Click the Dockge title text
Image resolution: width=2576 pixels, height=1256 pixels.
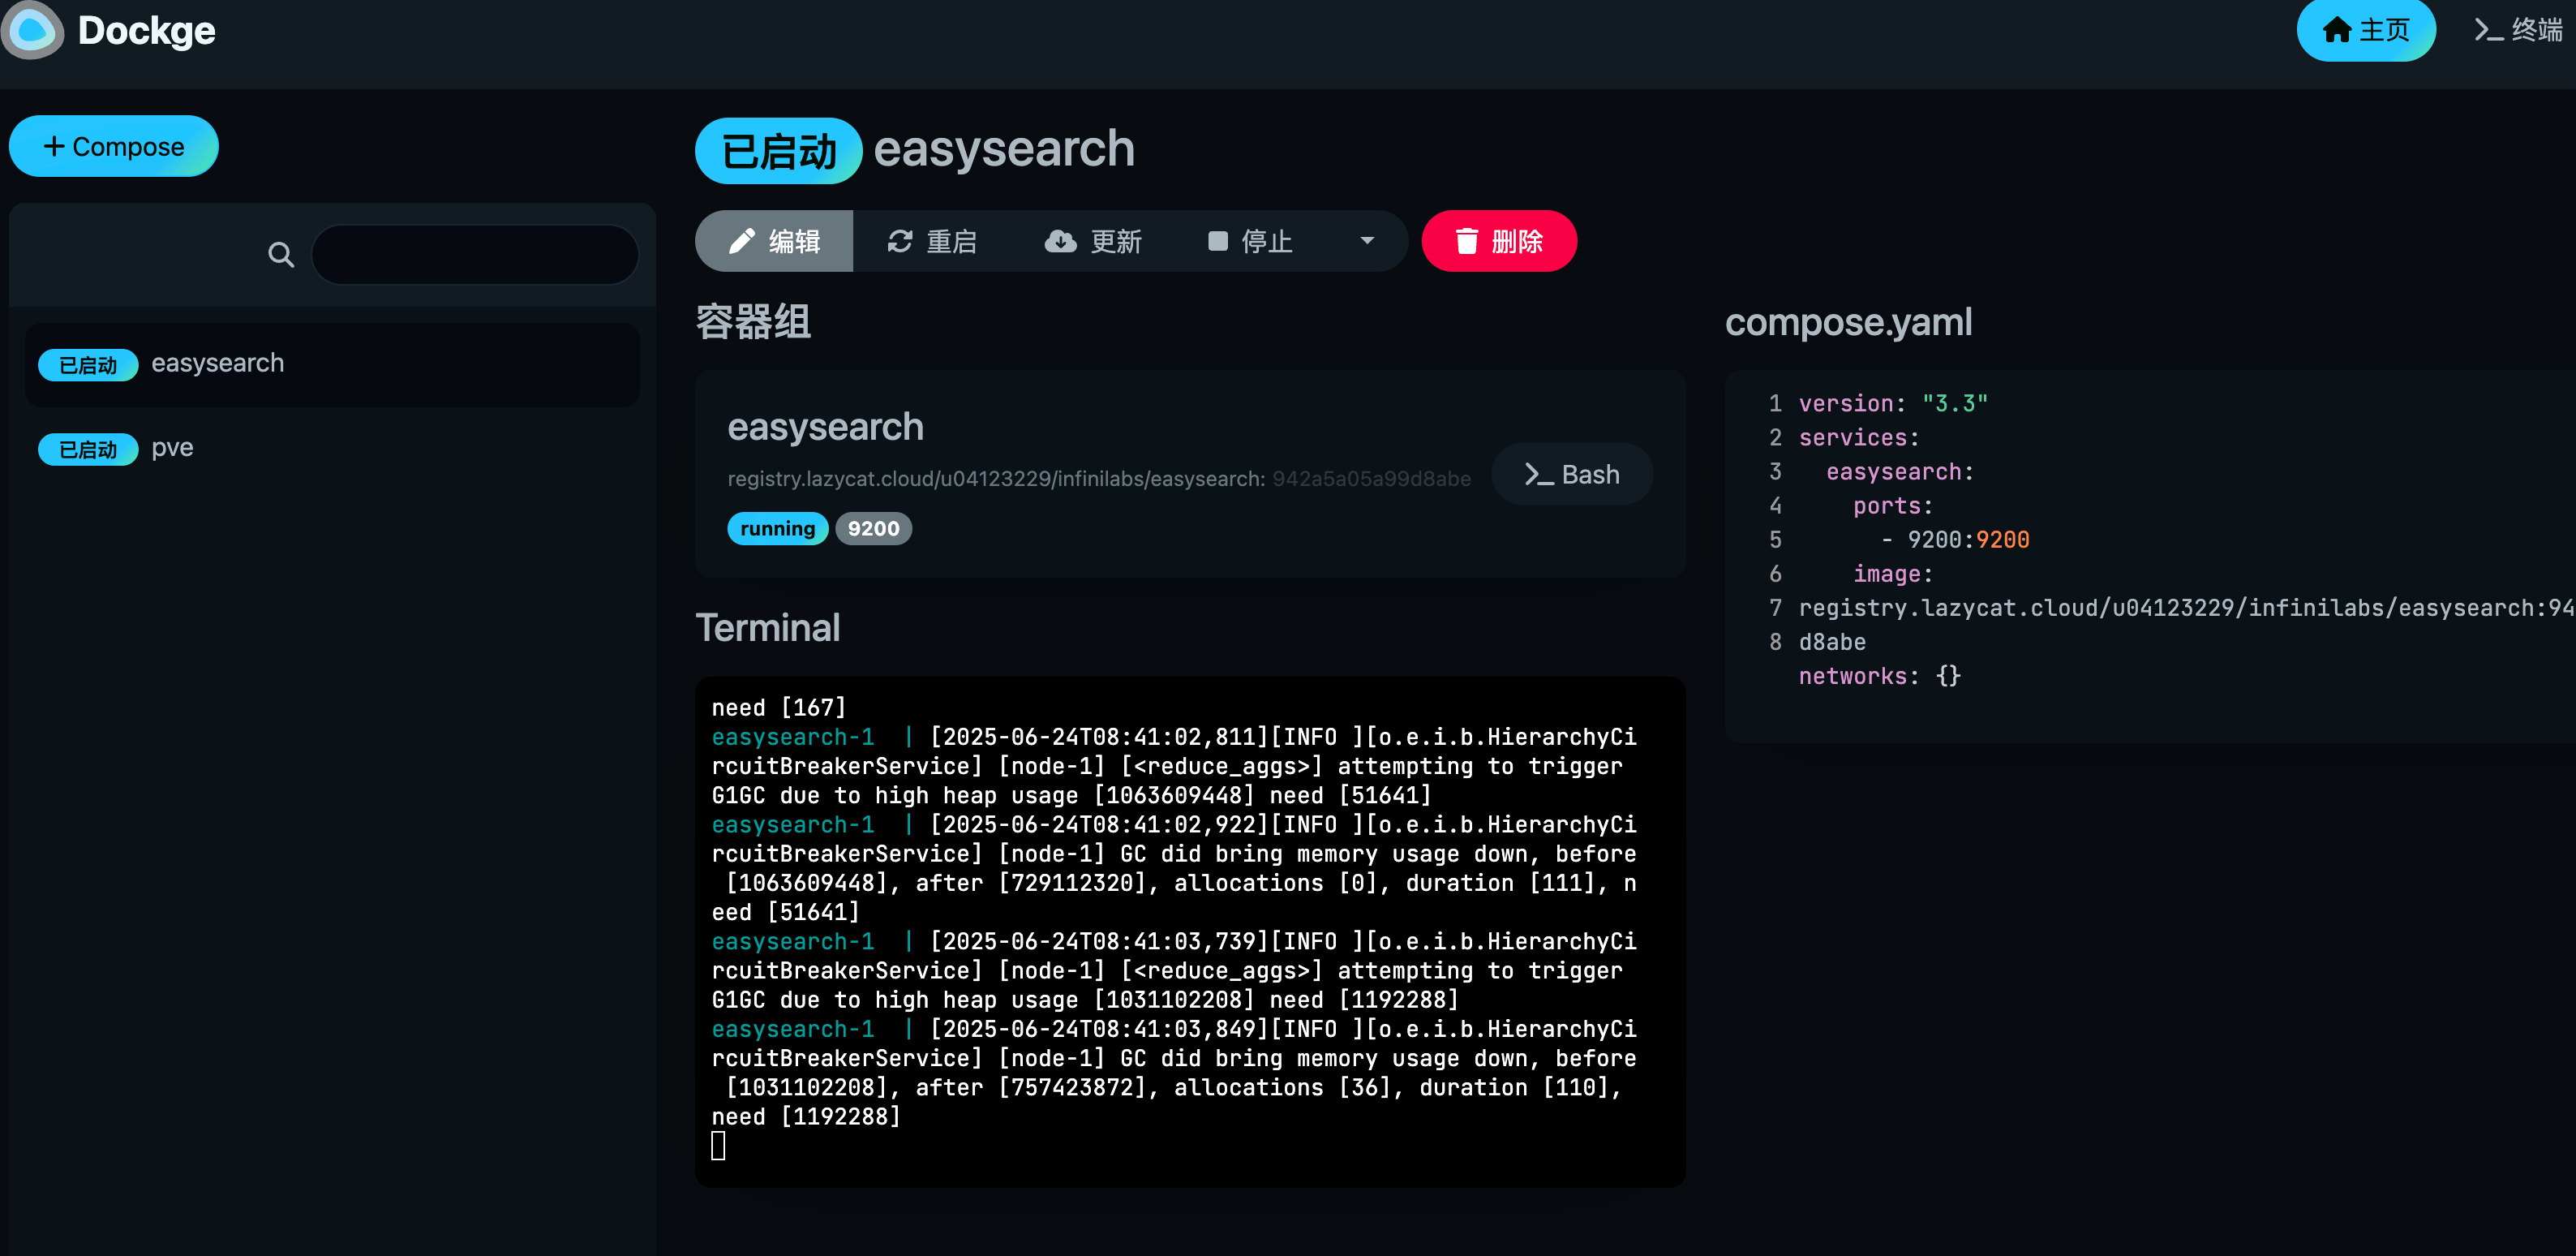(x=146, y=30)
